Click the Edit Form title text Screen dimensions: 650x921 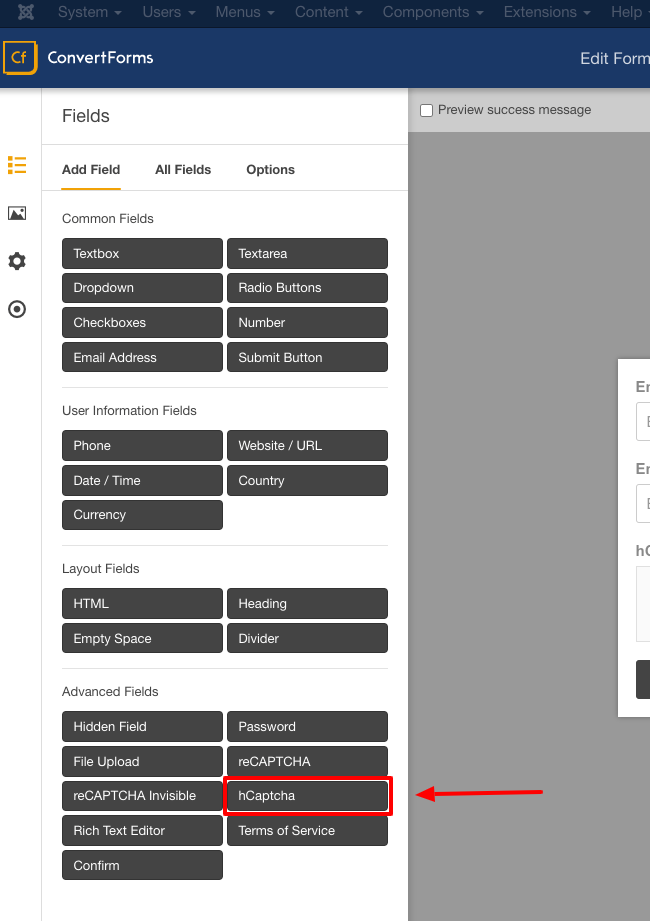pyautogui.click(x=615, y=59)
